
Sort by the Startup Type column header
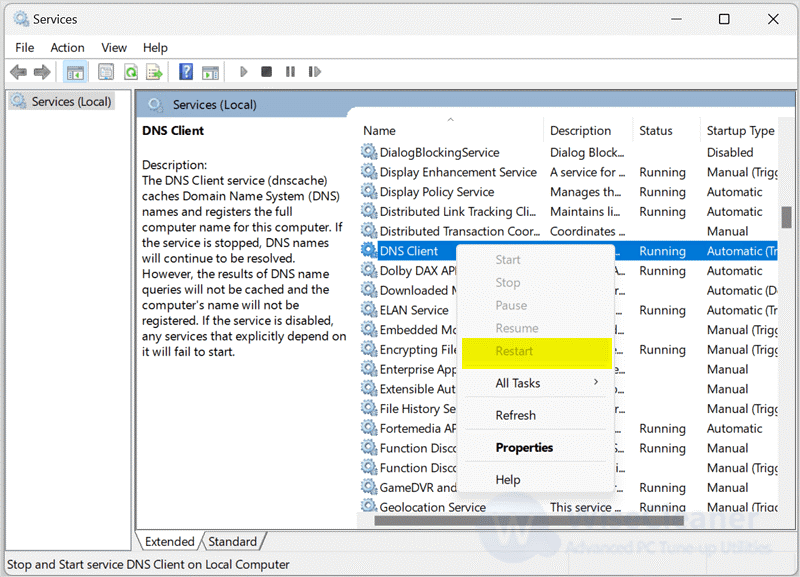[740, 131]
